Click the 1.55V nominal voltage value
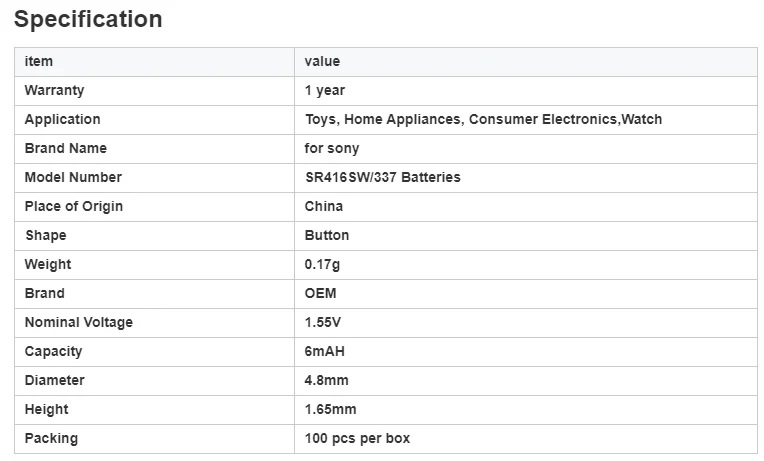764x461 pixels. coord(323,323)
